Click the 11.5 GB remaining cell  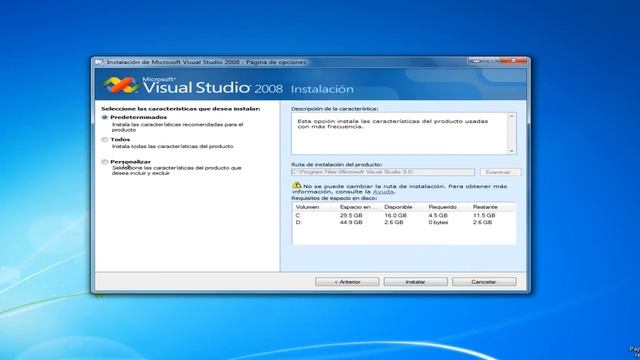pyautogui.click(x=484, y=216)
